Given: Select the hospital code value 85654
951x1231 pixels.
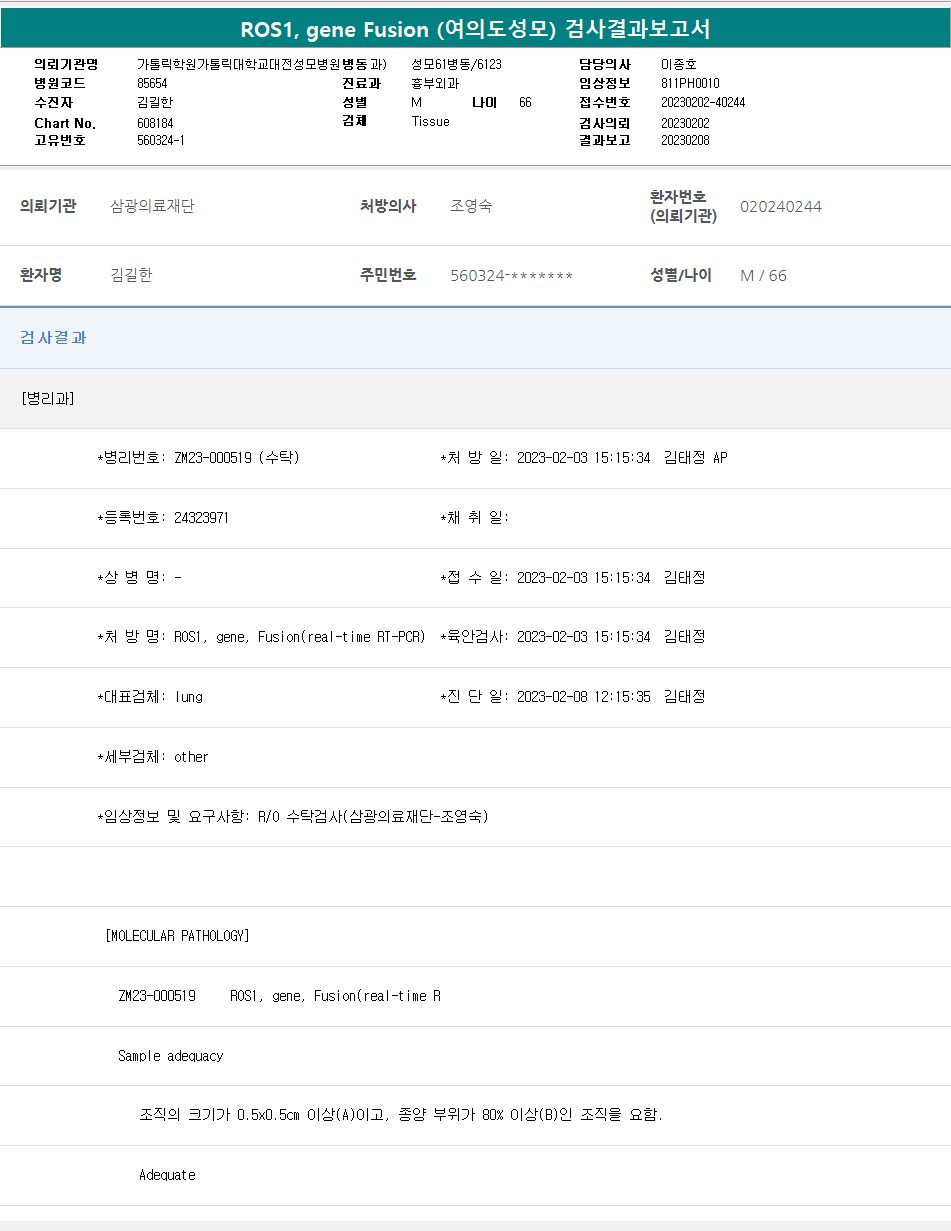Looking at the screenshot, I should 152,84.
